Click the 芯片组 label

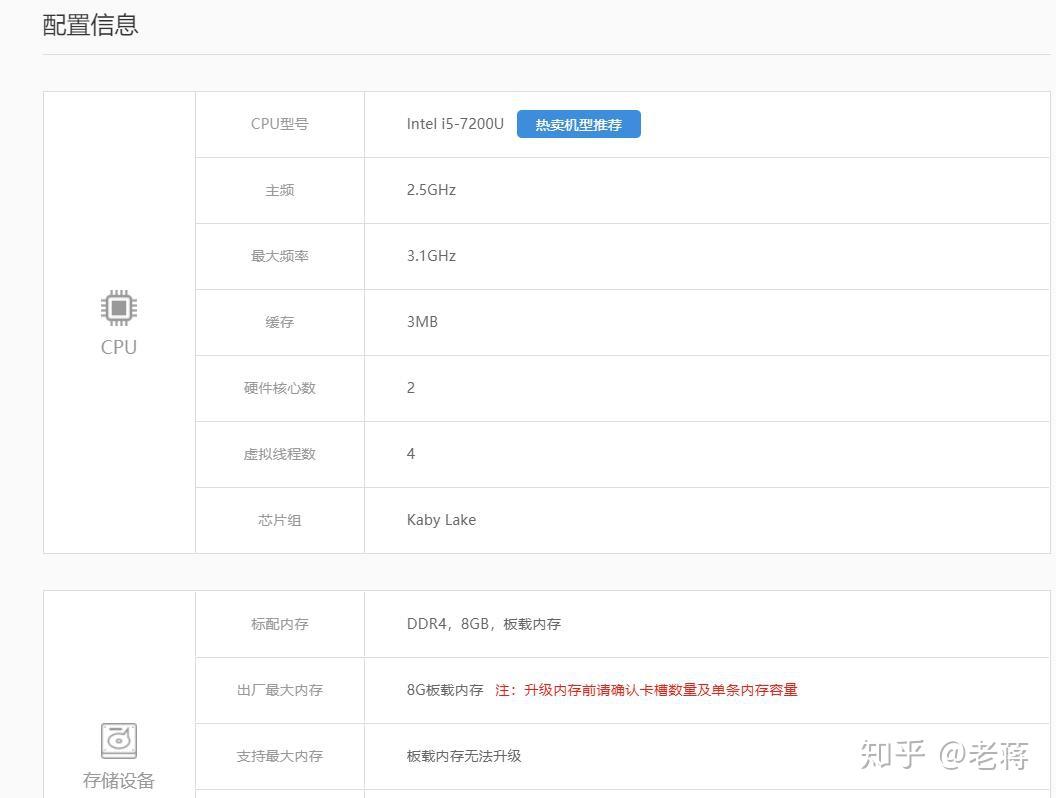[279, 520]
